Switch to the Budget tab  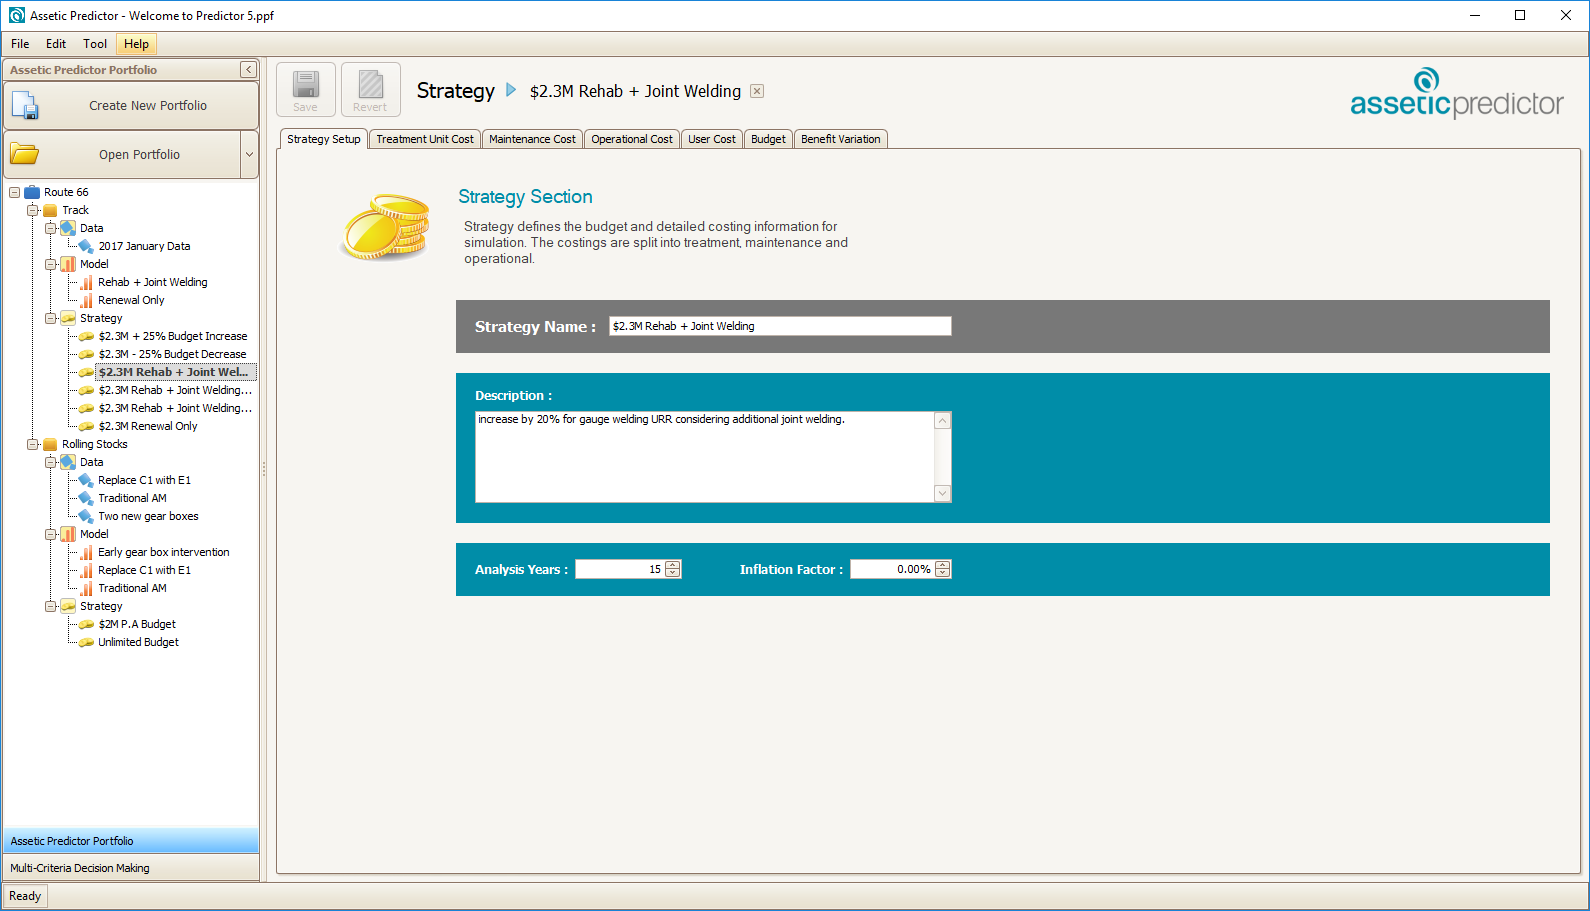[x=768, y=139]
